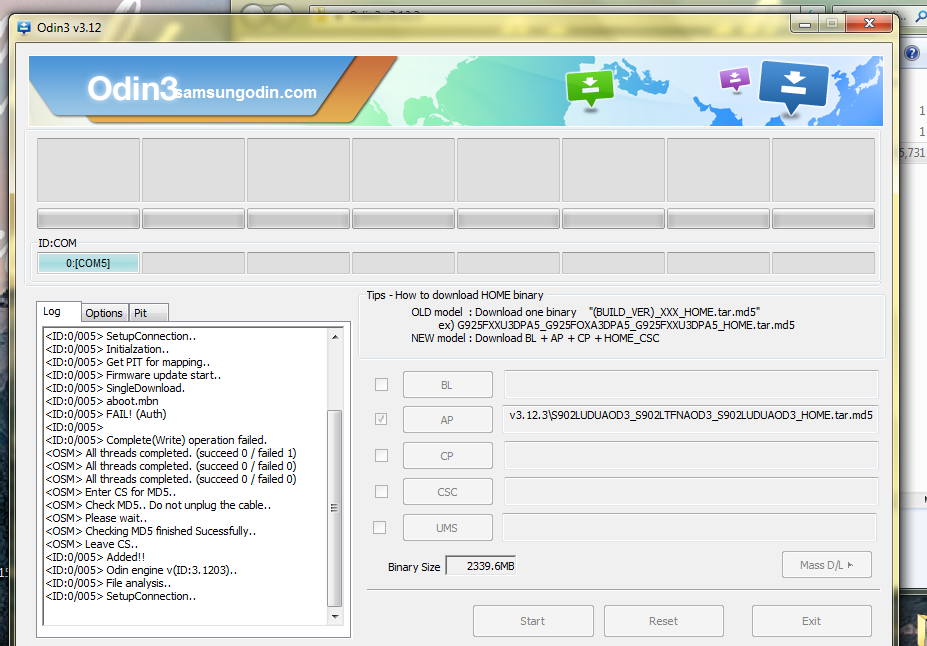Image resolution: width=927 pixels, height=646 pixels.
Task: Click 'Firmware update start..' log line
Action: (134, 375)
